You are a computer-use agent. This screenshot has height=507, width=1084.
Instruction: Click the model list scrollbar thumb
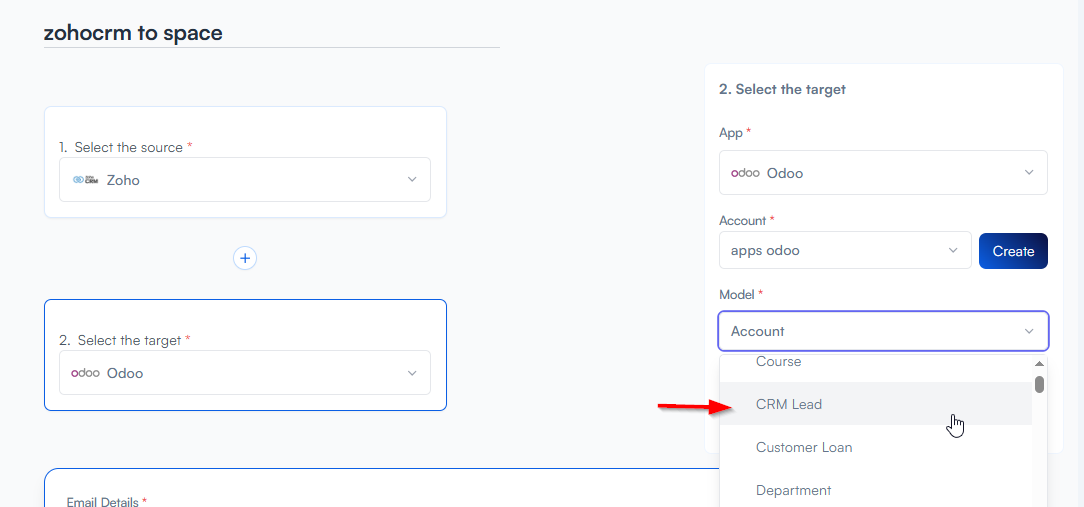pos(1039,385)
